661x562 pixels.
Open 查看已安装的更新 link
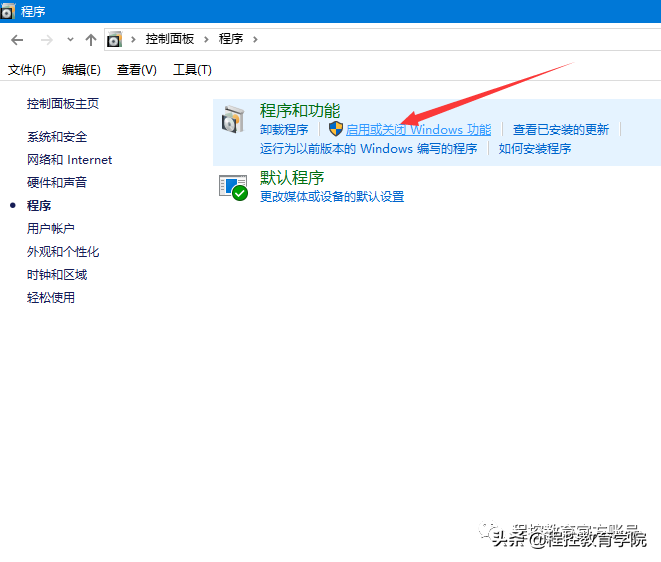pos(561,130)
